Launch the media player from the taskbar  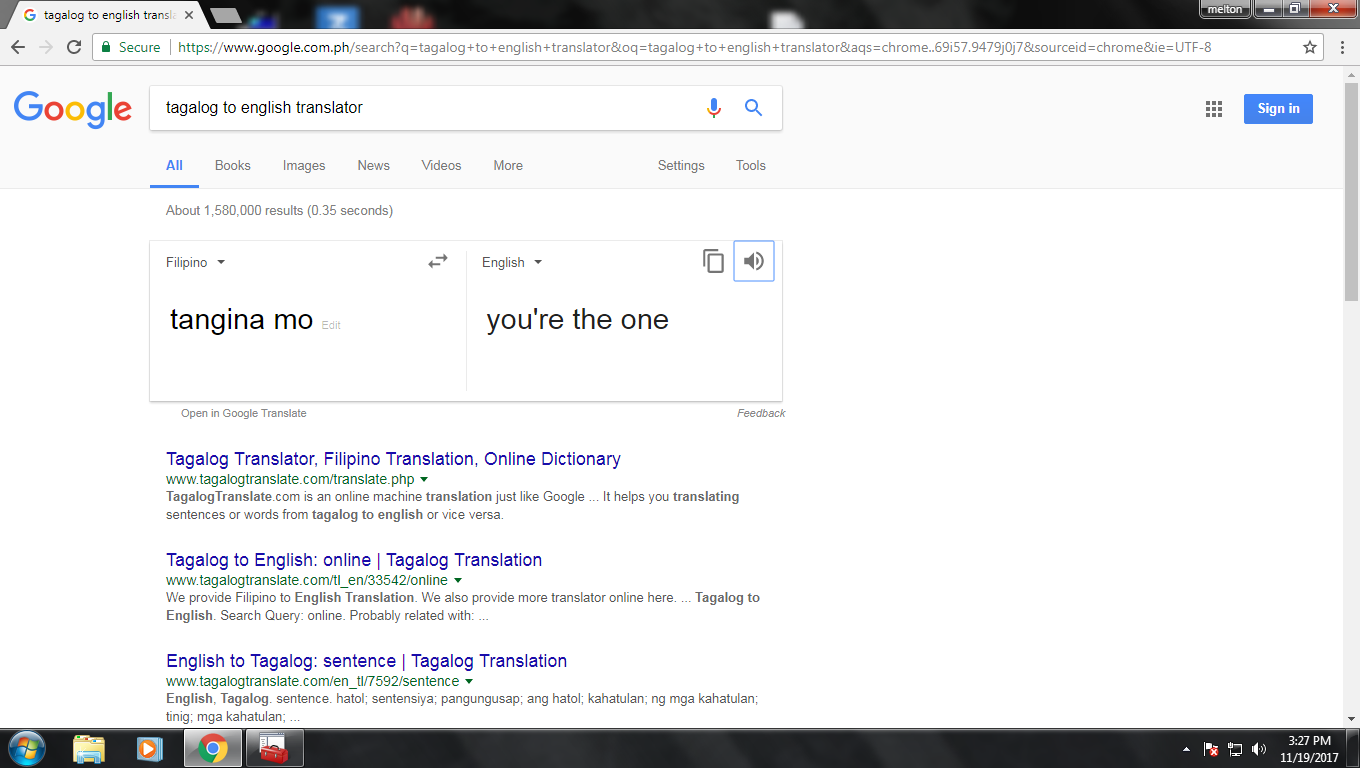point(149,748)
